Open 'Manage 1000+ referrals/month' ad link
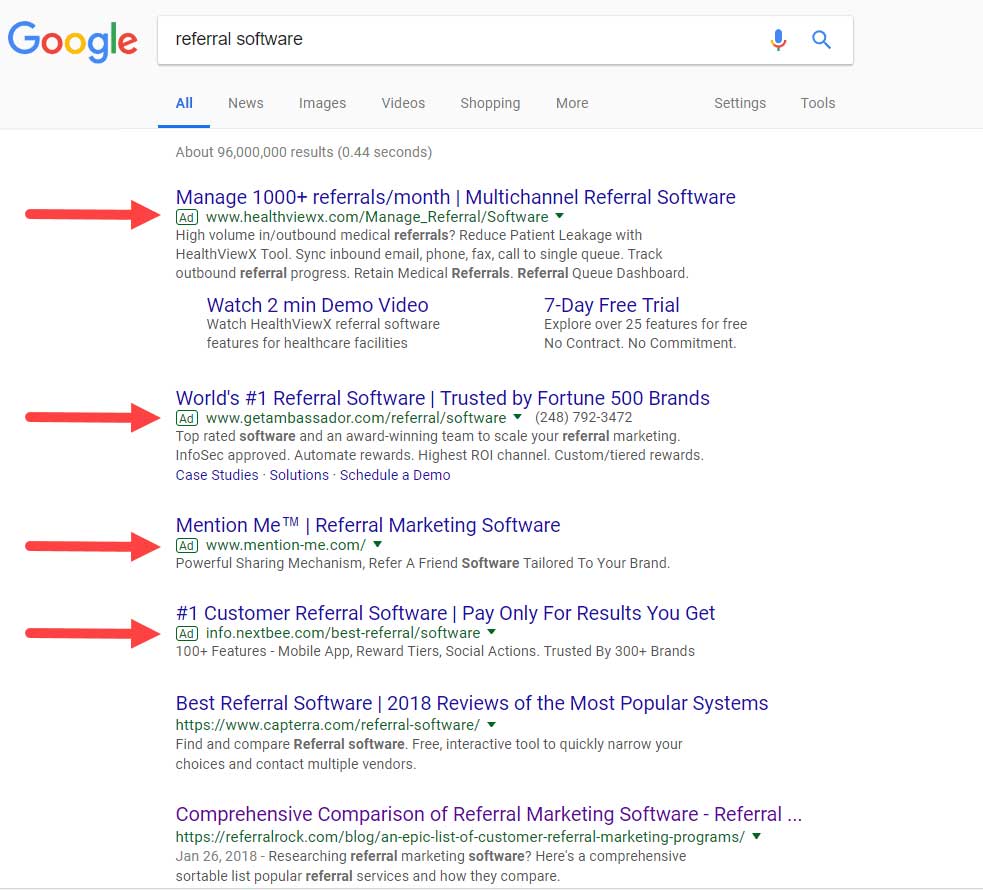This screenshot has width=983, height=890. coord(455,197)
